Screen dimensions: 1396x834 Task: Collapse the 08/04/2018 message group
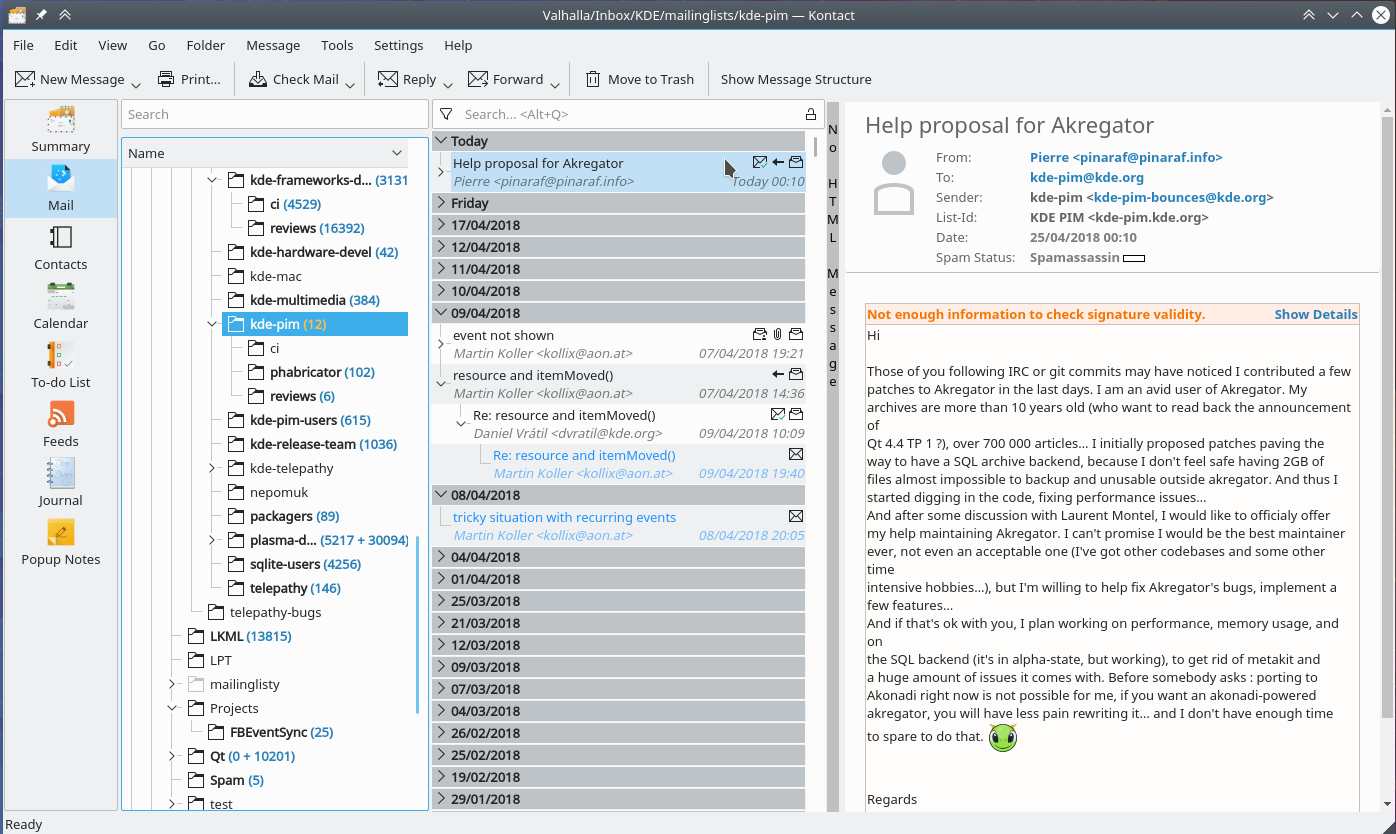(x=441, y=495)
